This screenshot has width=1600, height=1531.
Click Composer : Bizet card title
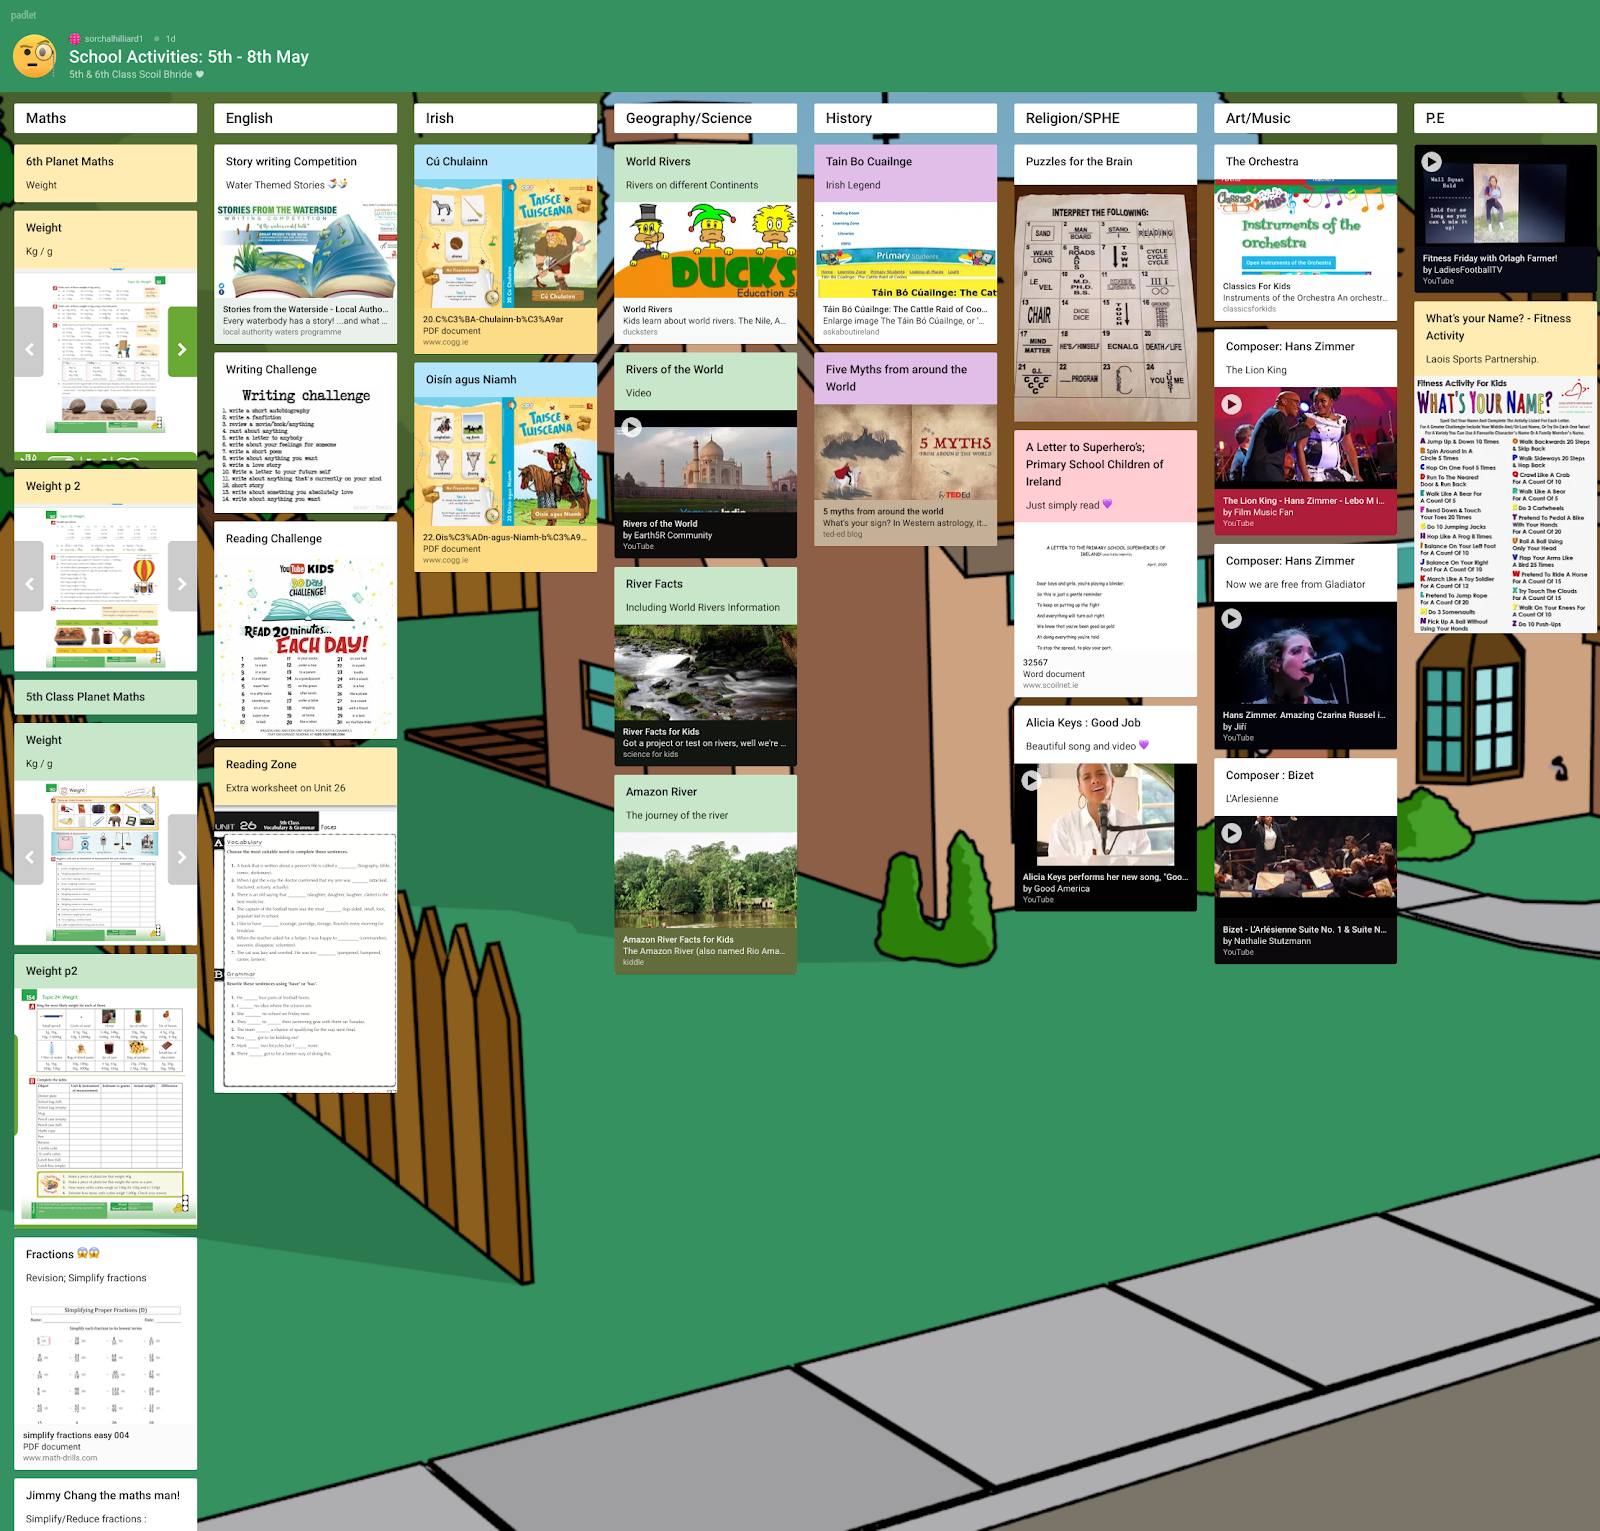coord(1270,775)
